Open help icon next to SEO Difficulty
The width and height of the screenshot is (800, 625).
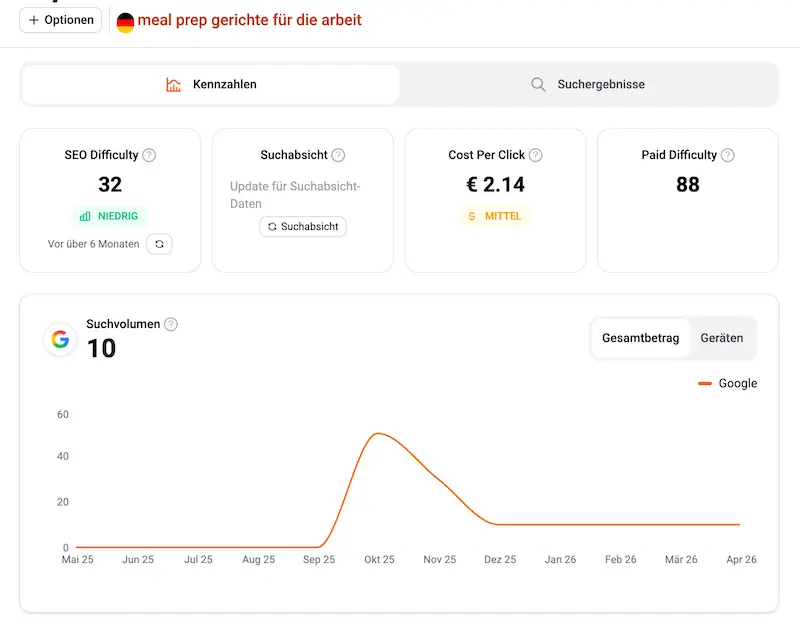click(149, 155)
